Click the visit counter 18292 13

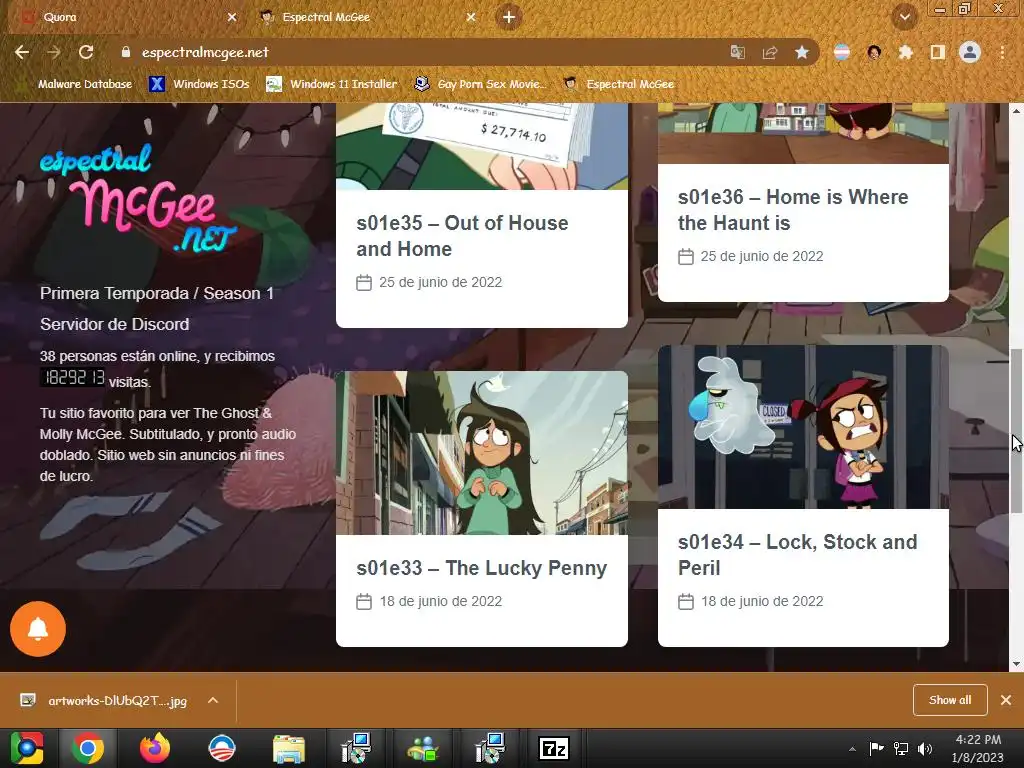(x=73, y=377)
